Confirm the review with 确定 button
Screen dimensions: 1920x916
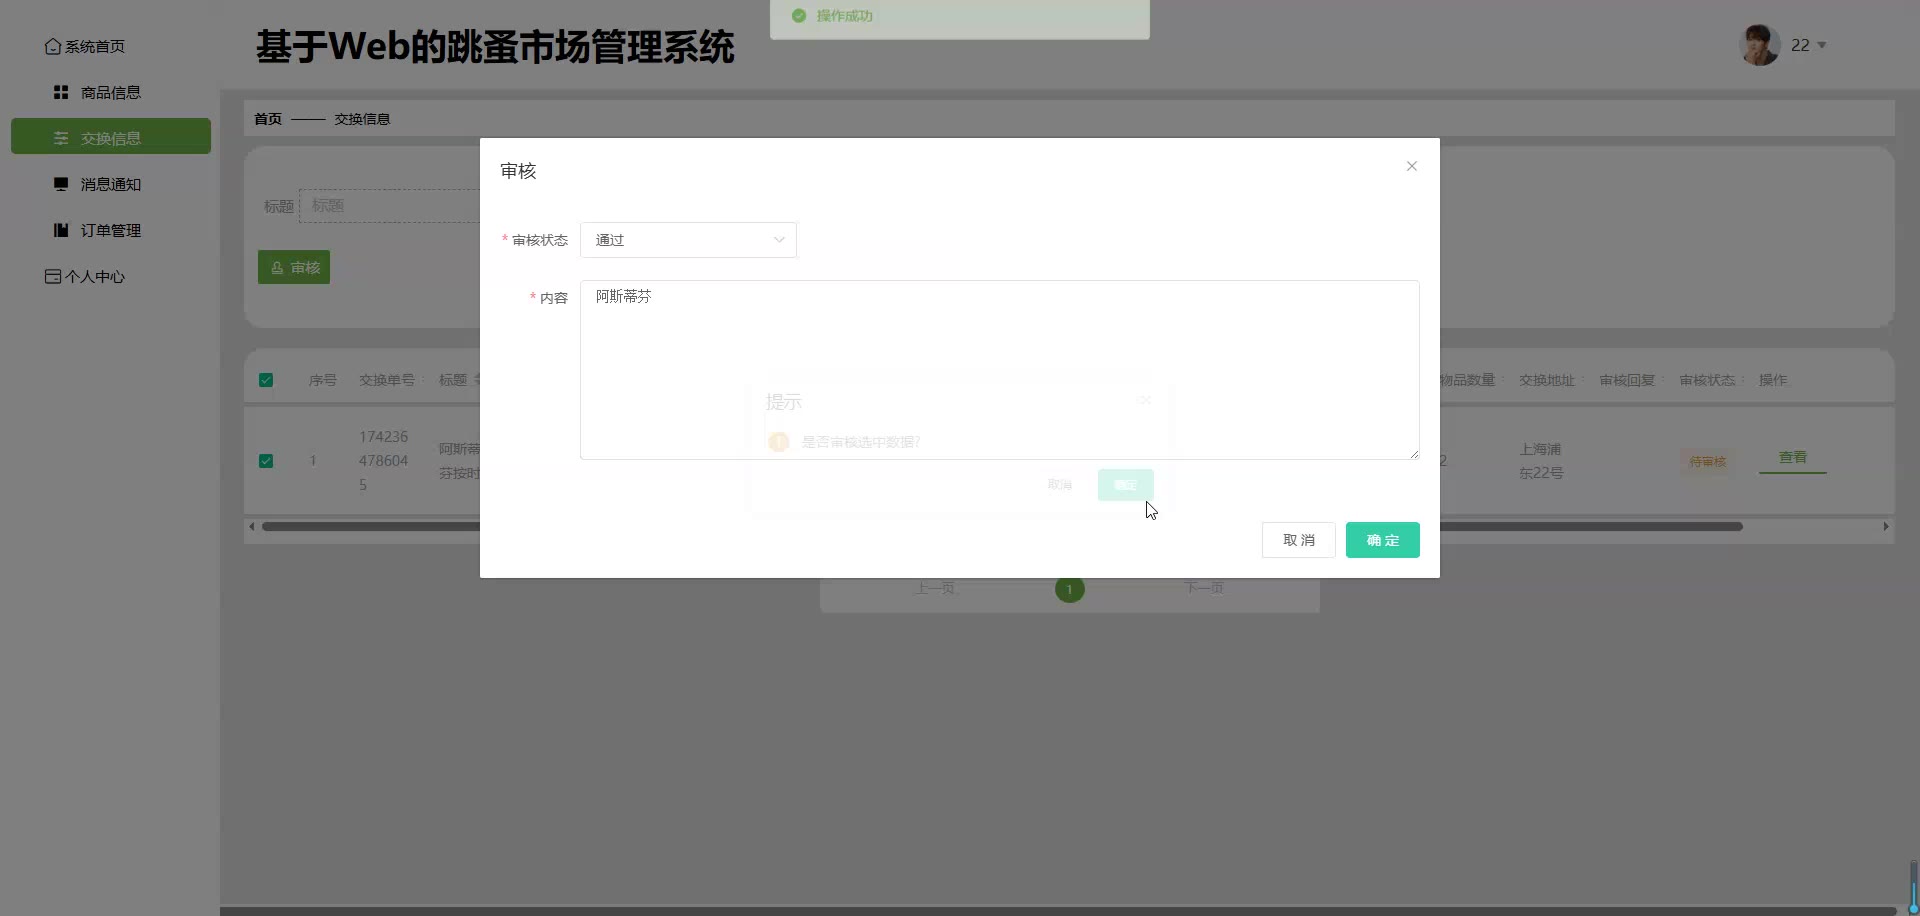pos(1382,540)
